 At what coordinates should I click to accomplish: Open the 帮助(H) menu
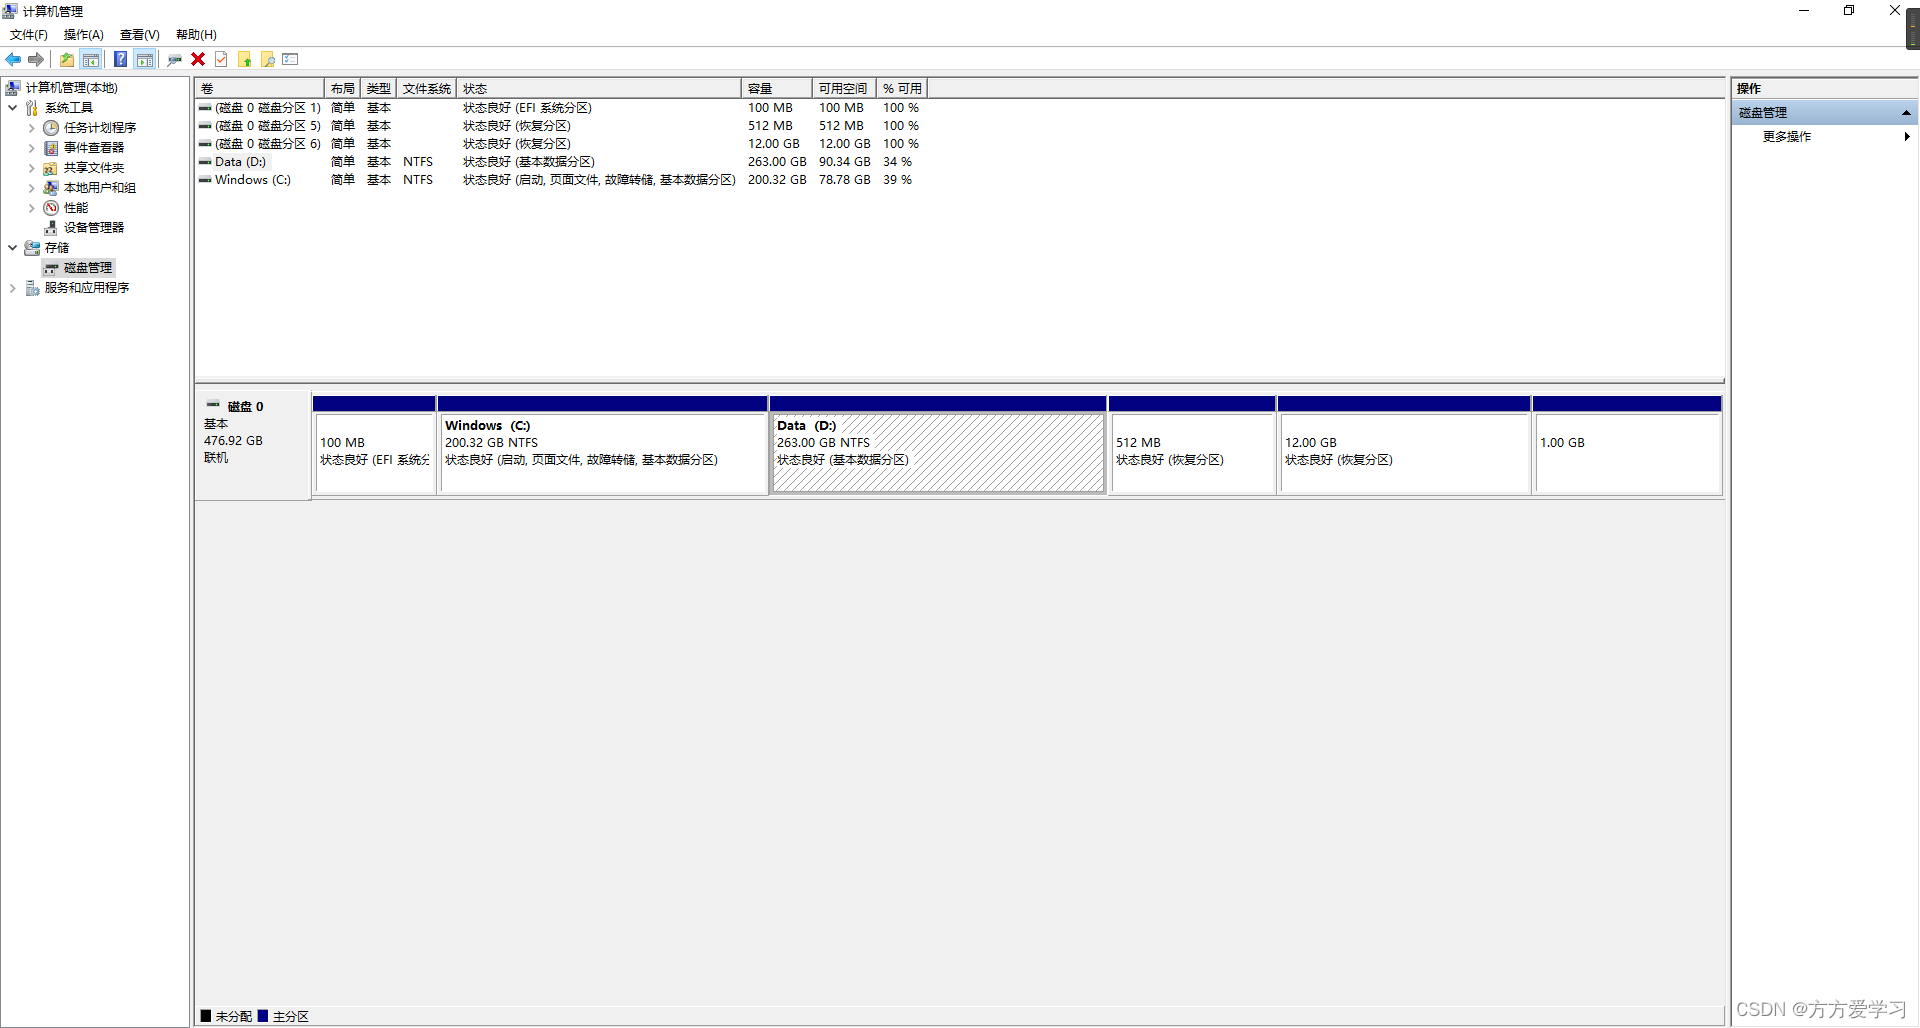[x=196, y=35]
